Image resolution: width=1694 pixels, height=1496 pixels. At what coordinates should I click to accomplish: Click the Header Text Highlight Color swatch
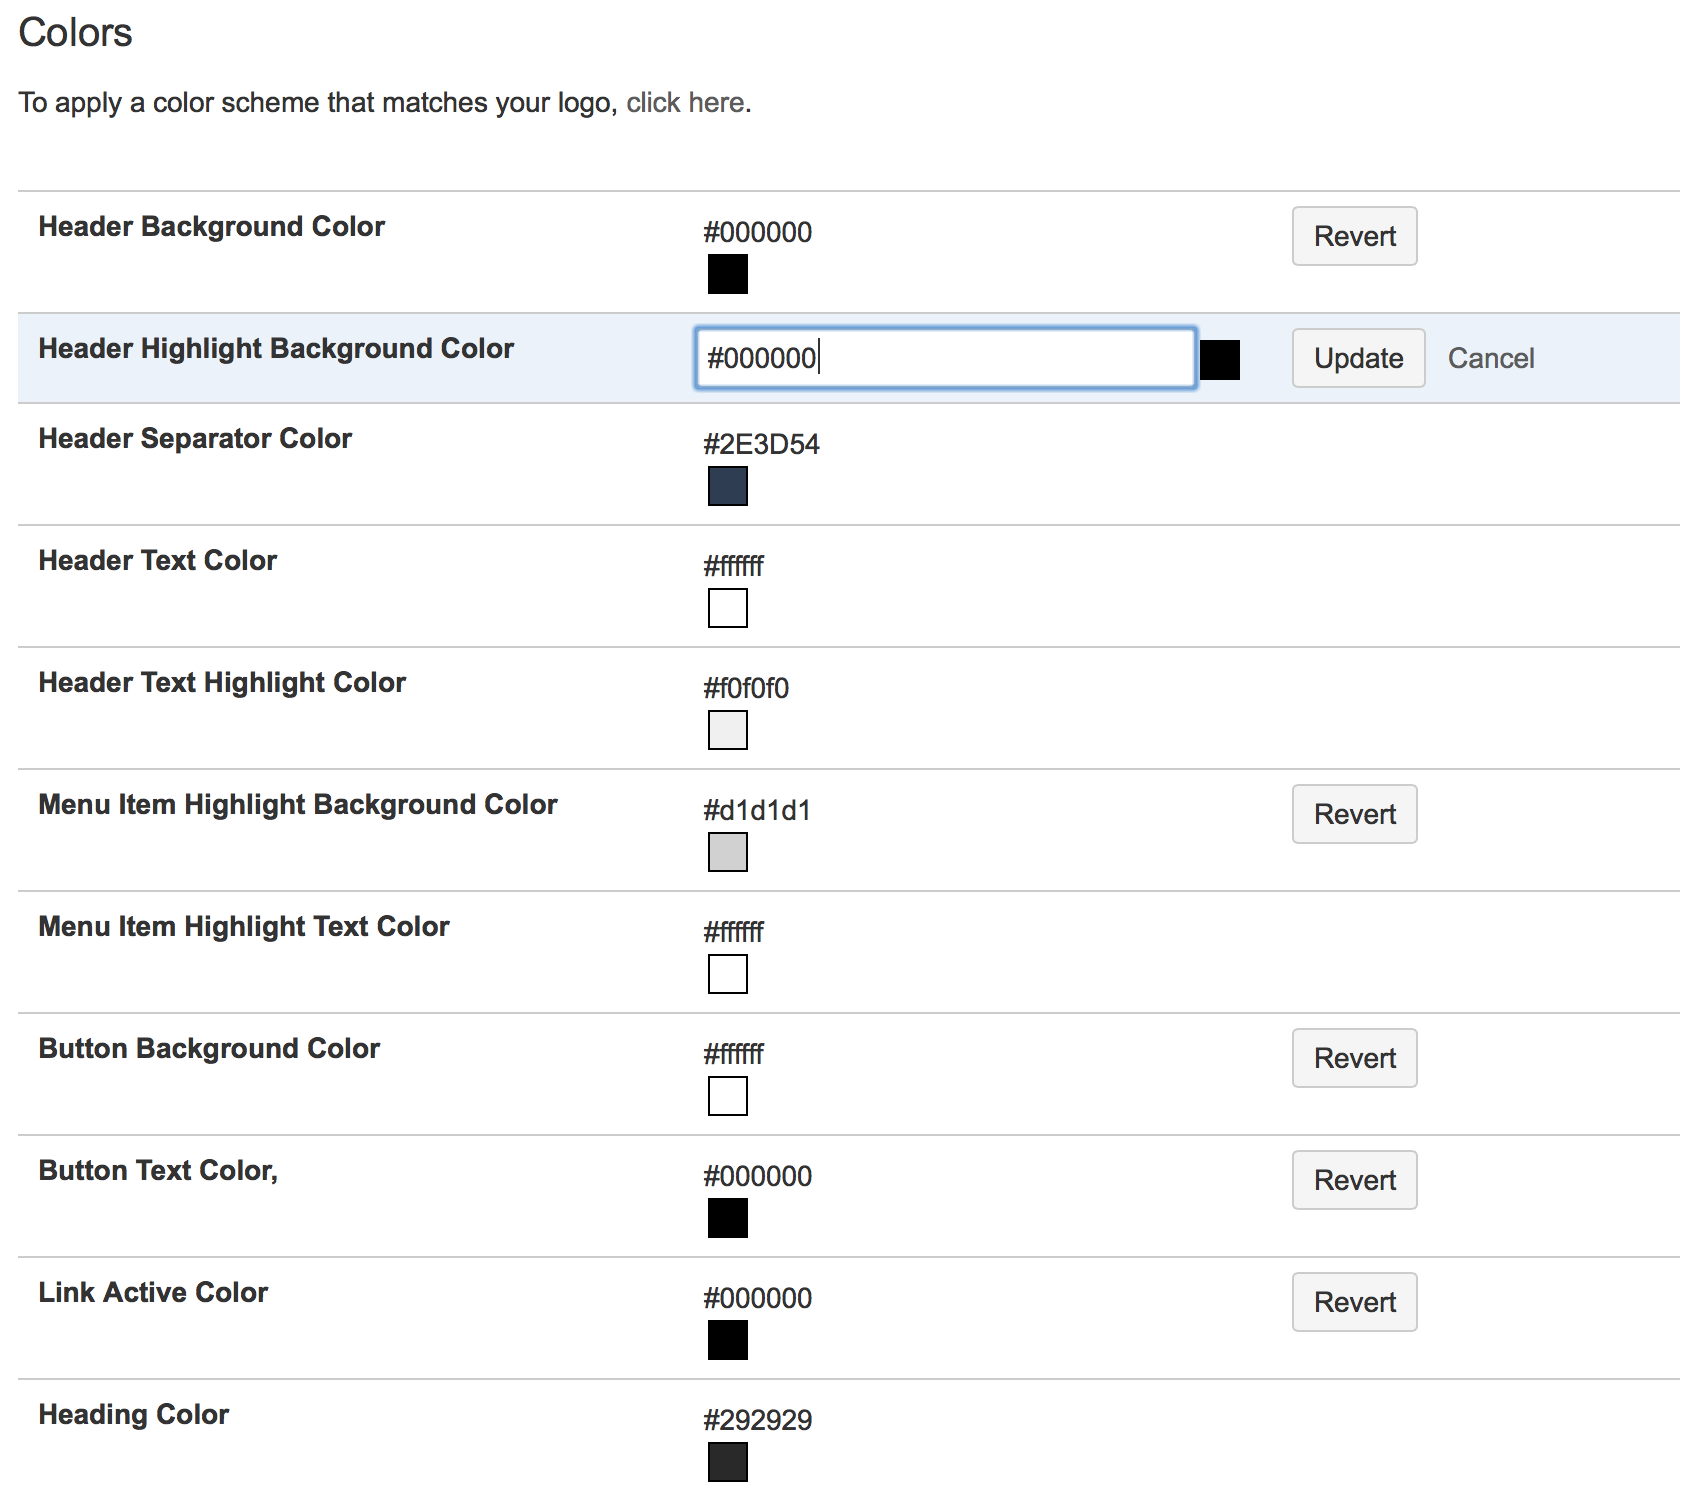pos(727,730)
